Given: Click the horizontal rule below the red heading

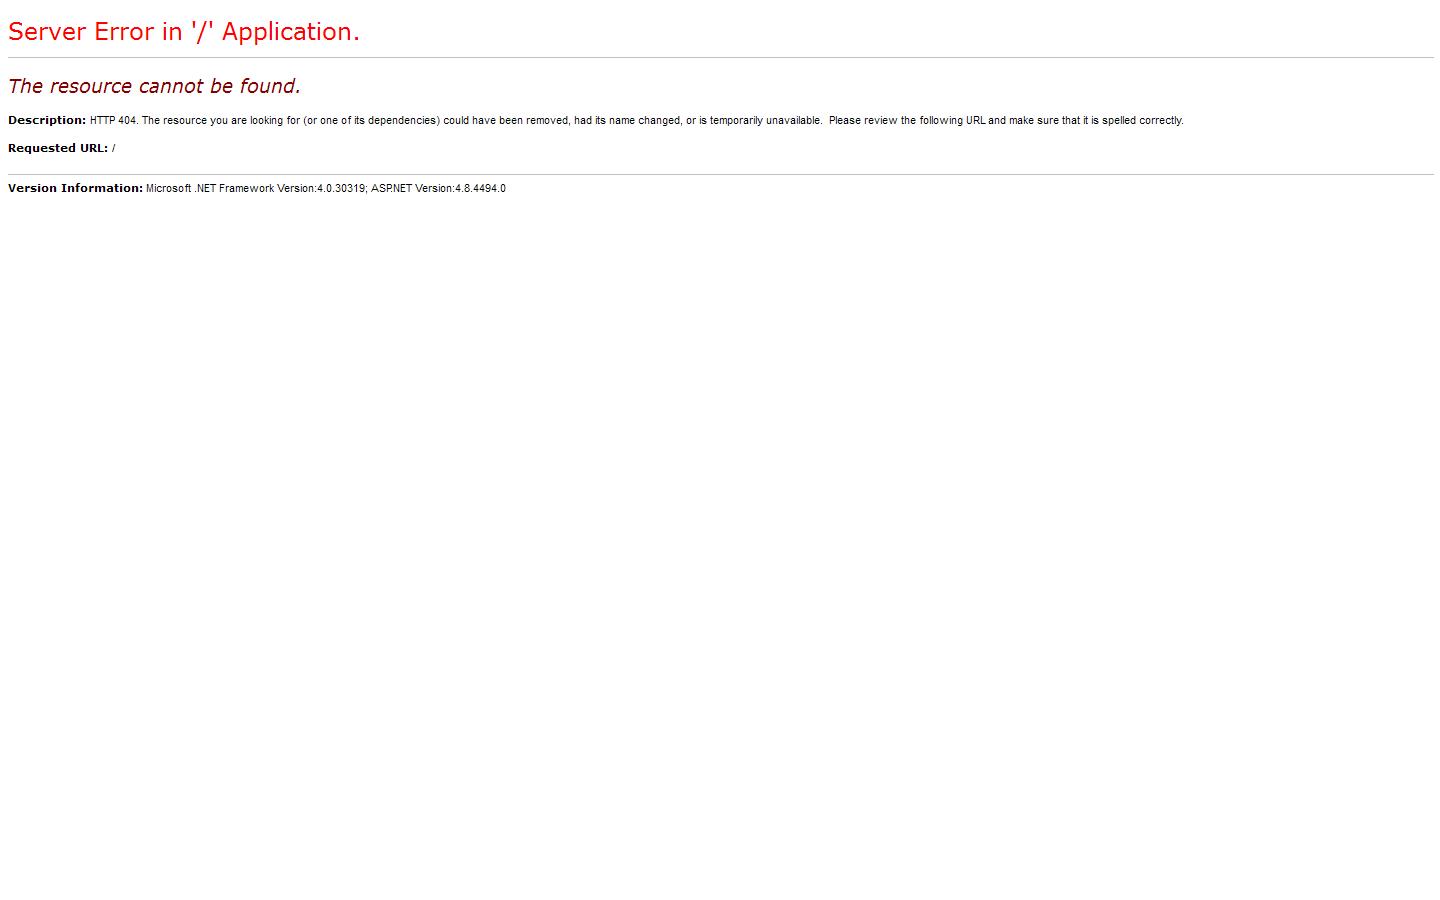Looking at the screenshot, I should [720, 58].
